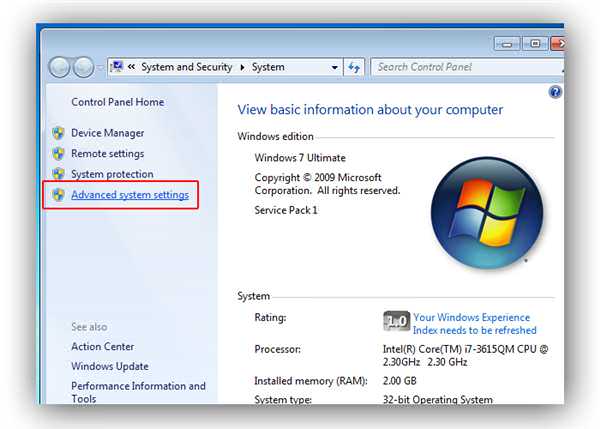Click the Windows 7 Ultimate edition text
This screenshot has height=429, width=600.
point(300,158)
